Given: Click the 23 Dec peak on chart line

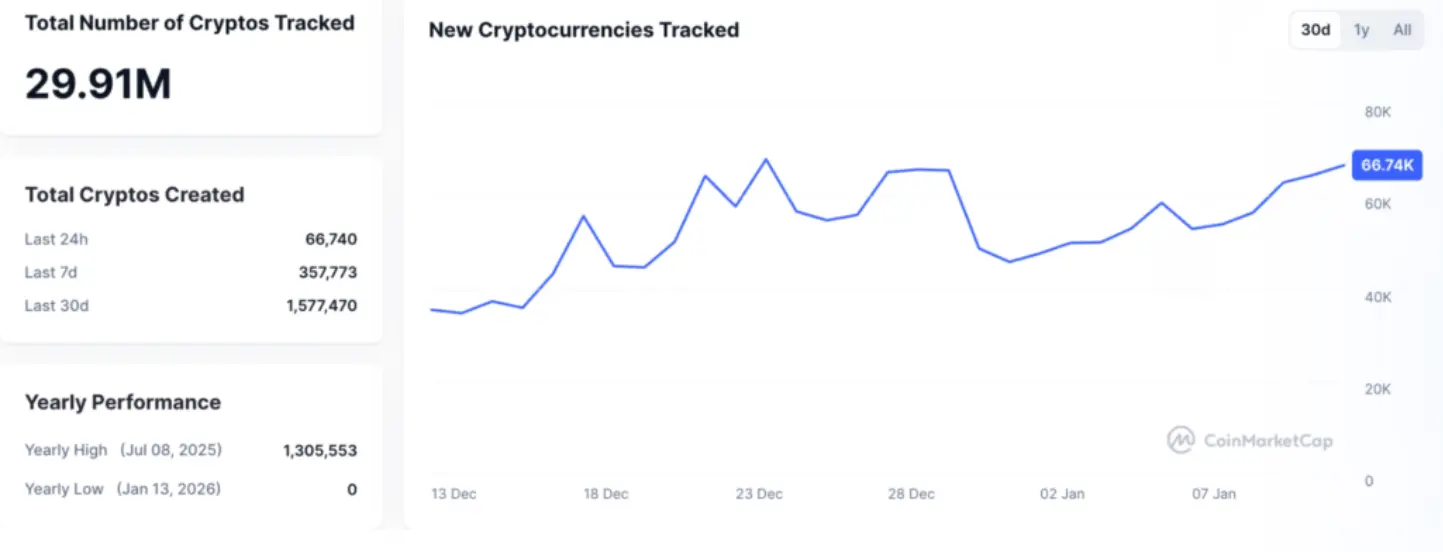Looking at the screenshot, I should pos(766,160).
